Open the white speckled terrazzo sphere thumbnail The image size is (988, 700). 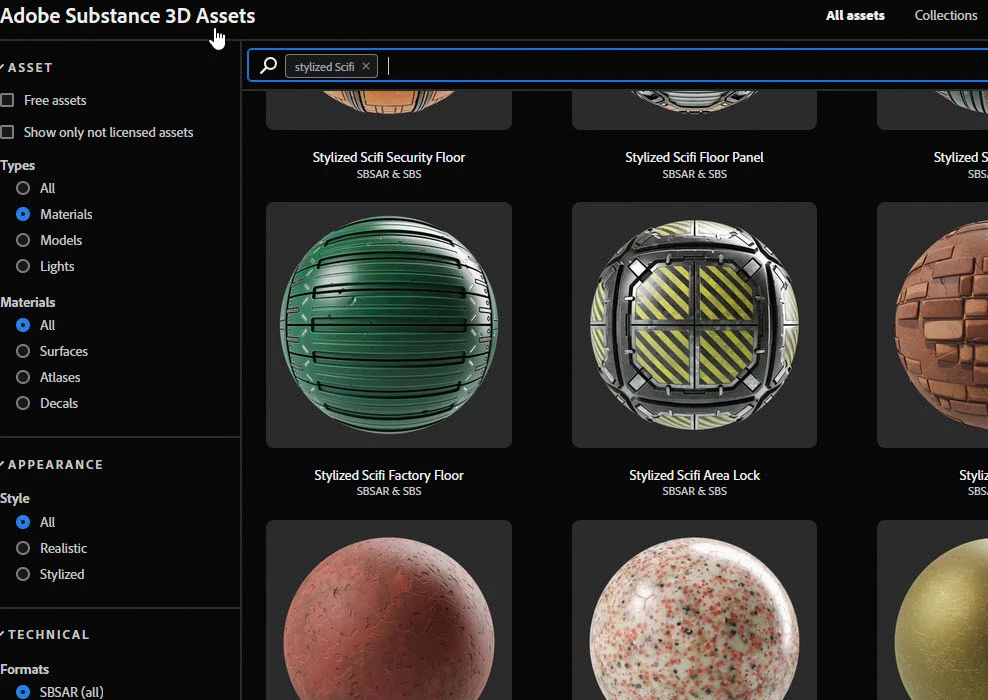(694, 610)
